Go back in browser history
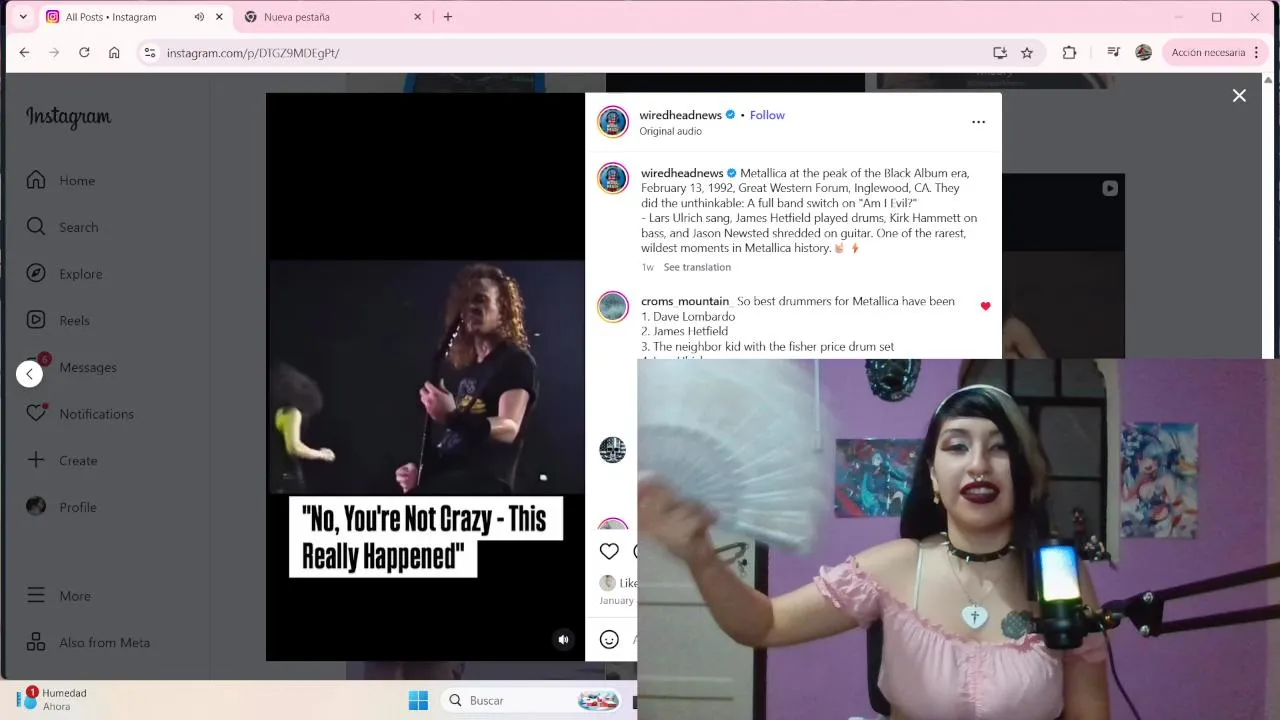The image size is (1280, 720). coord(24,53)
